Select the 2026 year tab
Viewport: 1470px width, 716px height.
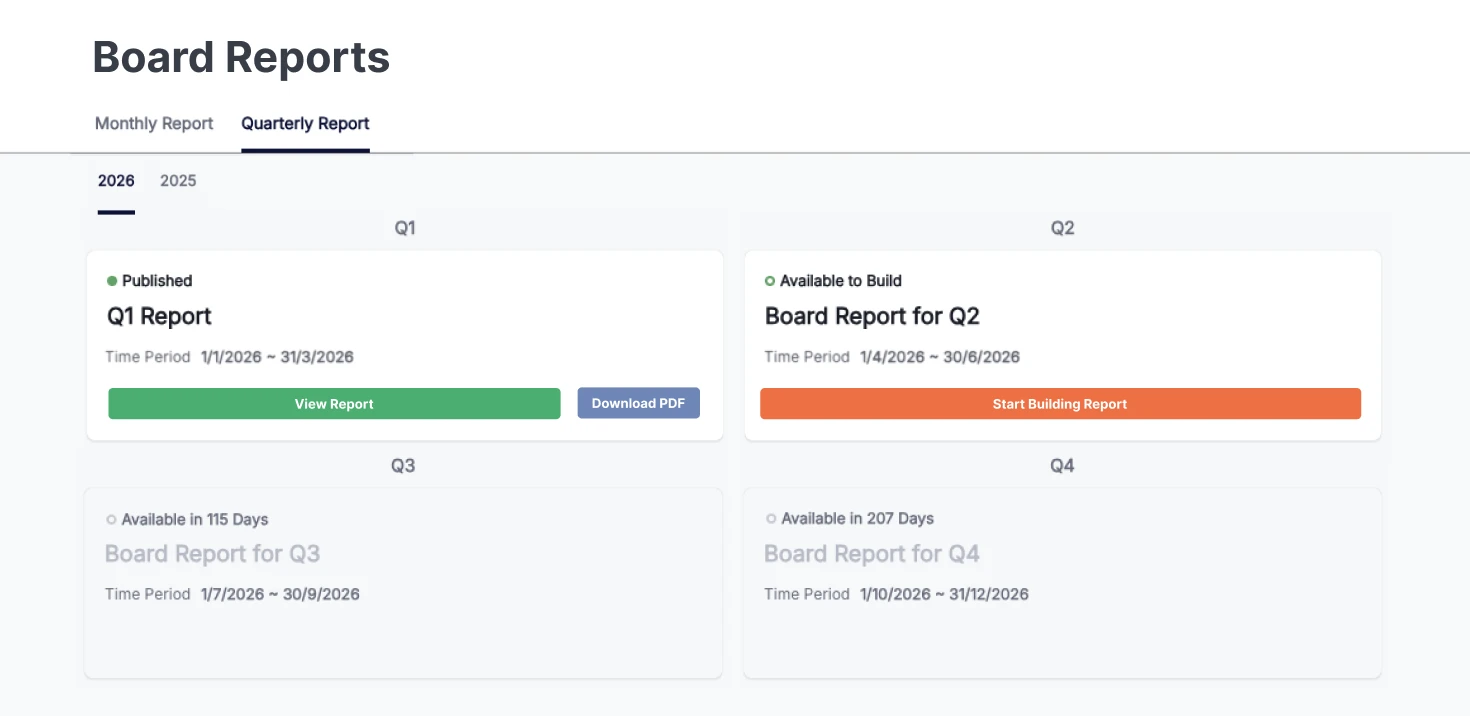click(x=115, y=181)
